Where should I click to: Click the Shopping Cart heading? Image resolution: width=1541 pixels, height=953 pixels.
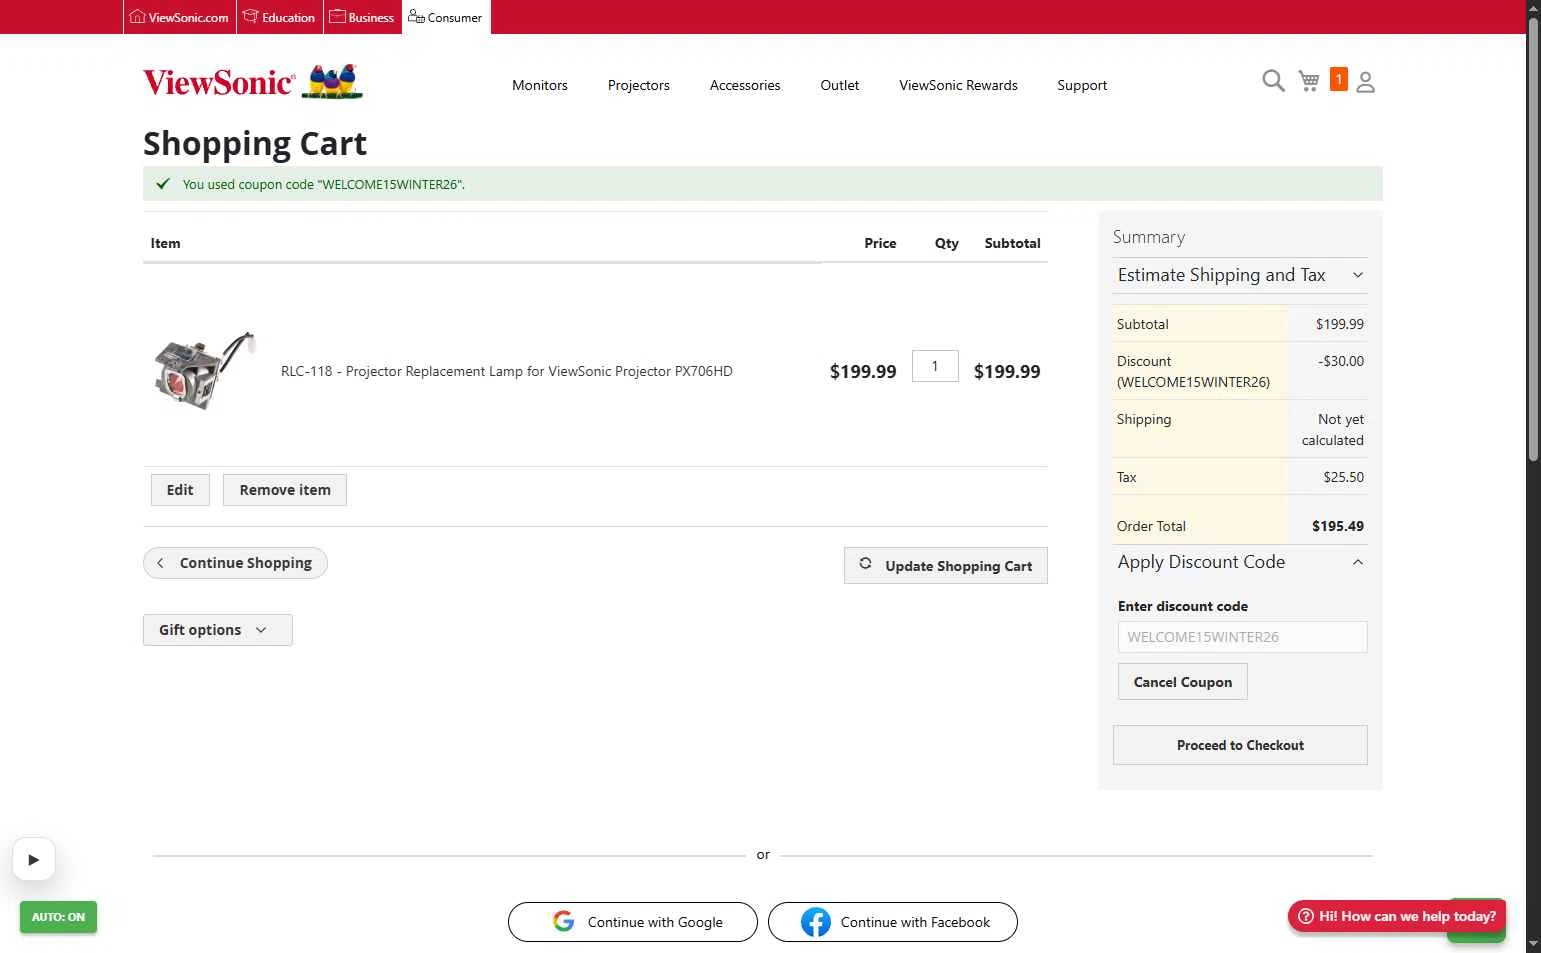[x=255, y=144]
